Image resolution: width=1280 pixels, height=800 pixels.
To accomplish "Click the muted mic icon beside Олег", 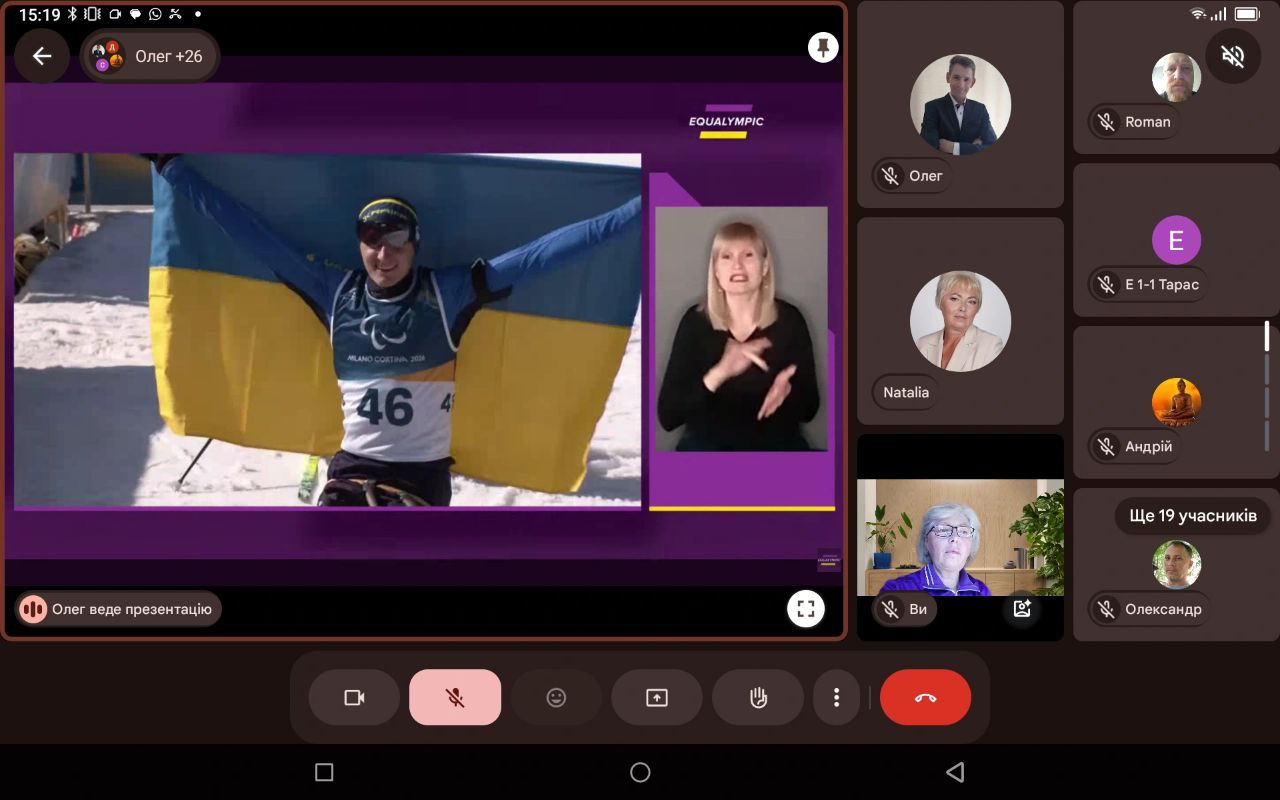I will pos(890,176).
